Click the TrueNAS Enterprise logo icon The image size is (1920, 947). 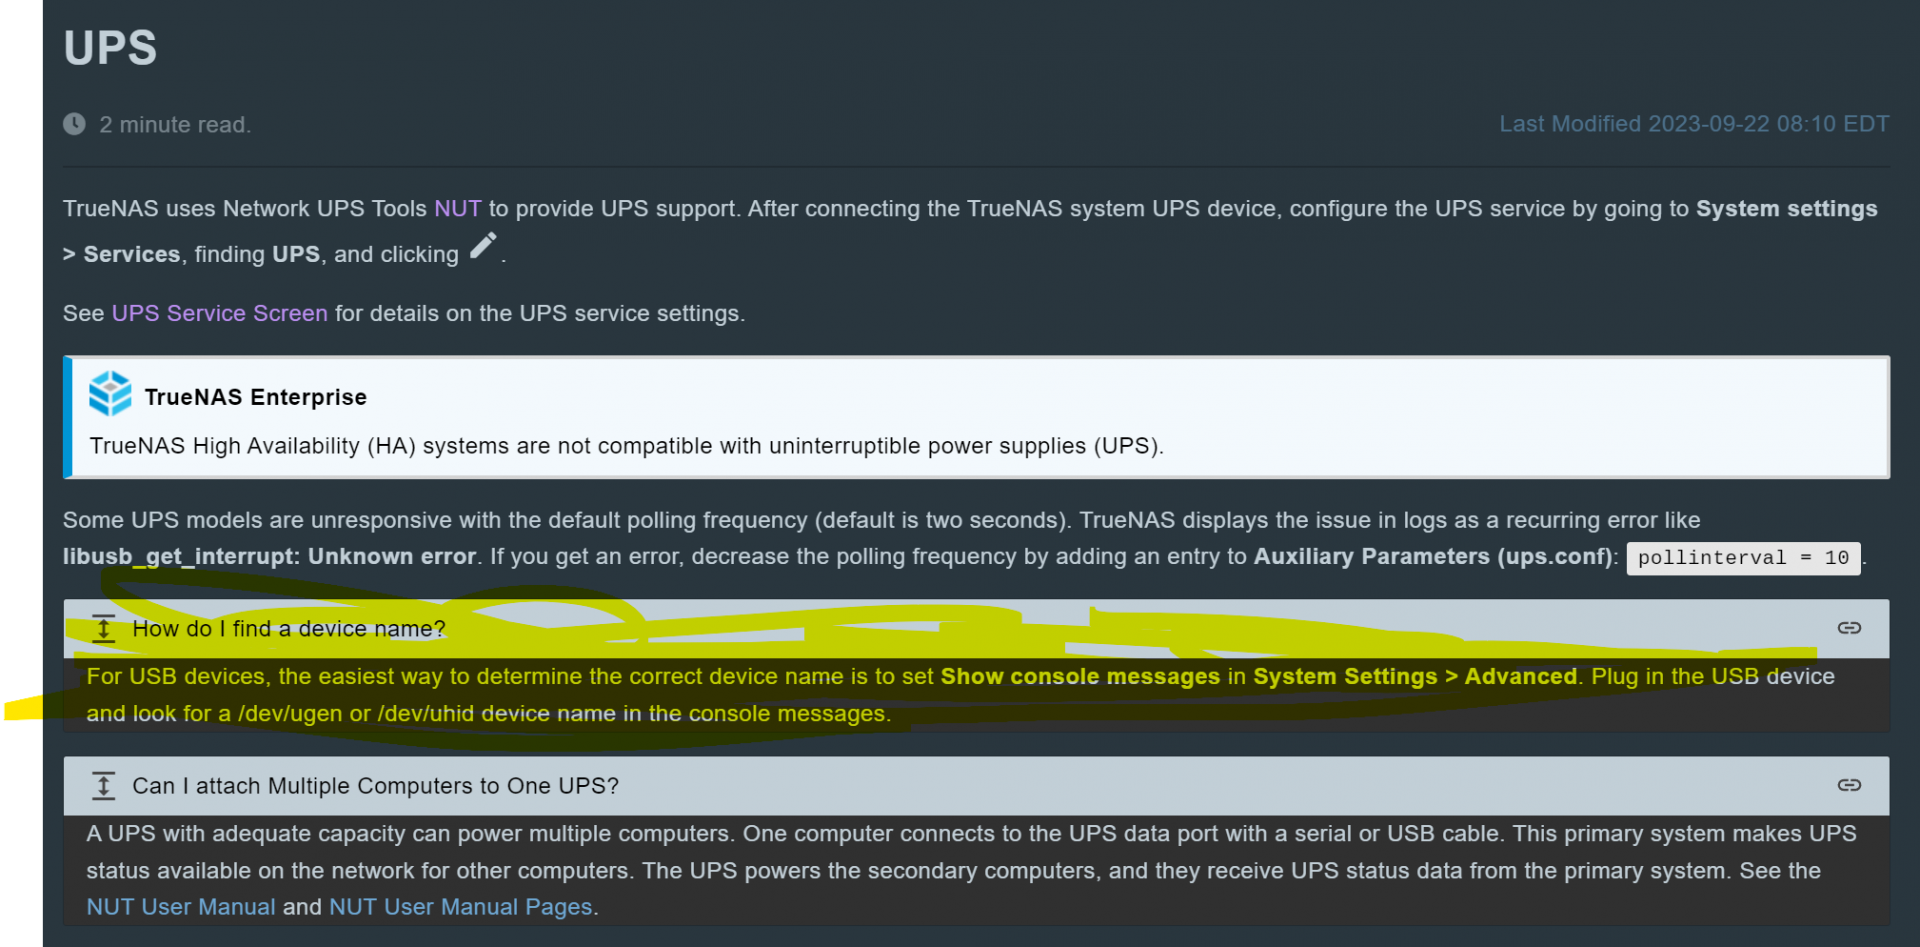click(x=110, y=394)
